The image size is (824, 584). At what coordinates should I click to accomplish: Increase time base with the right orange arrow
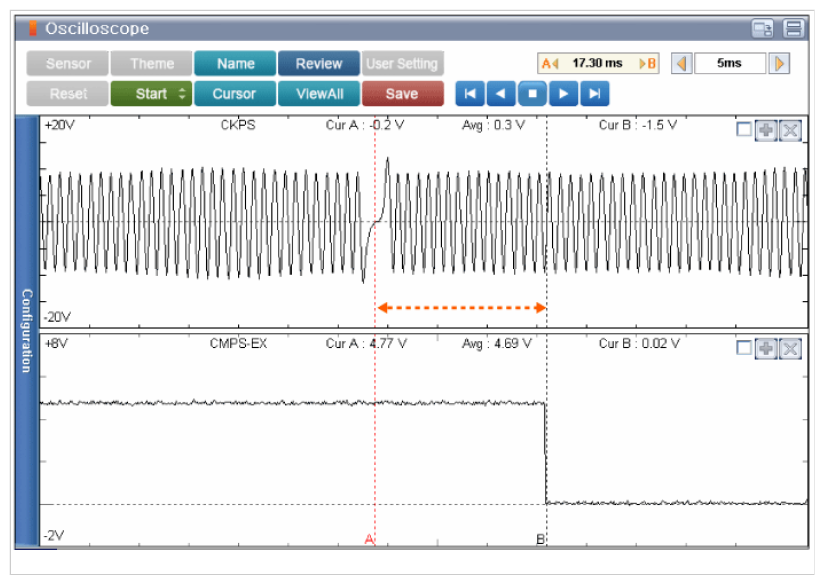tap(779, 64)
